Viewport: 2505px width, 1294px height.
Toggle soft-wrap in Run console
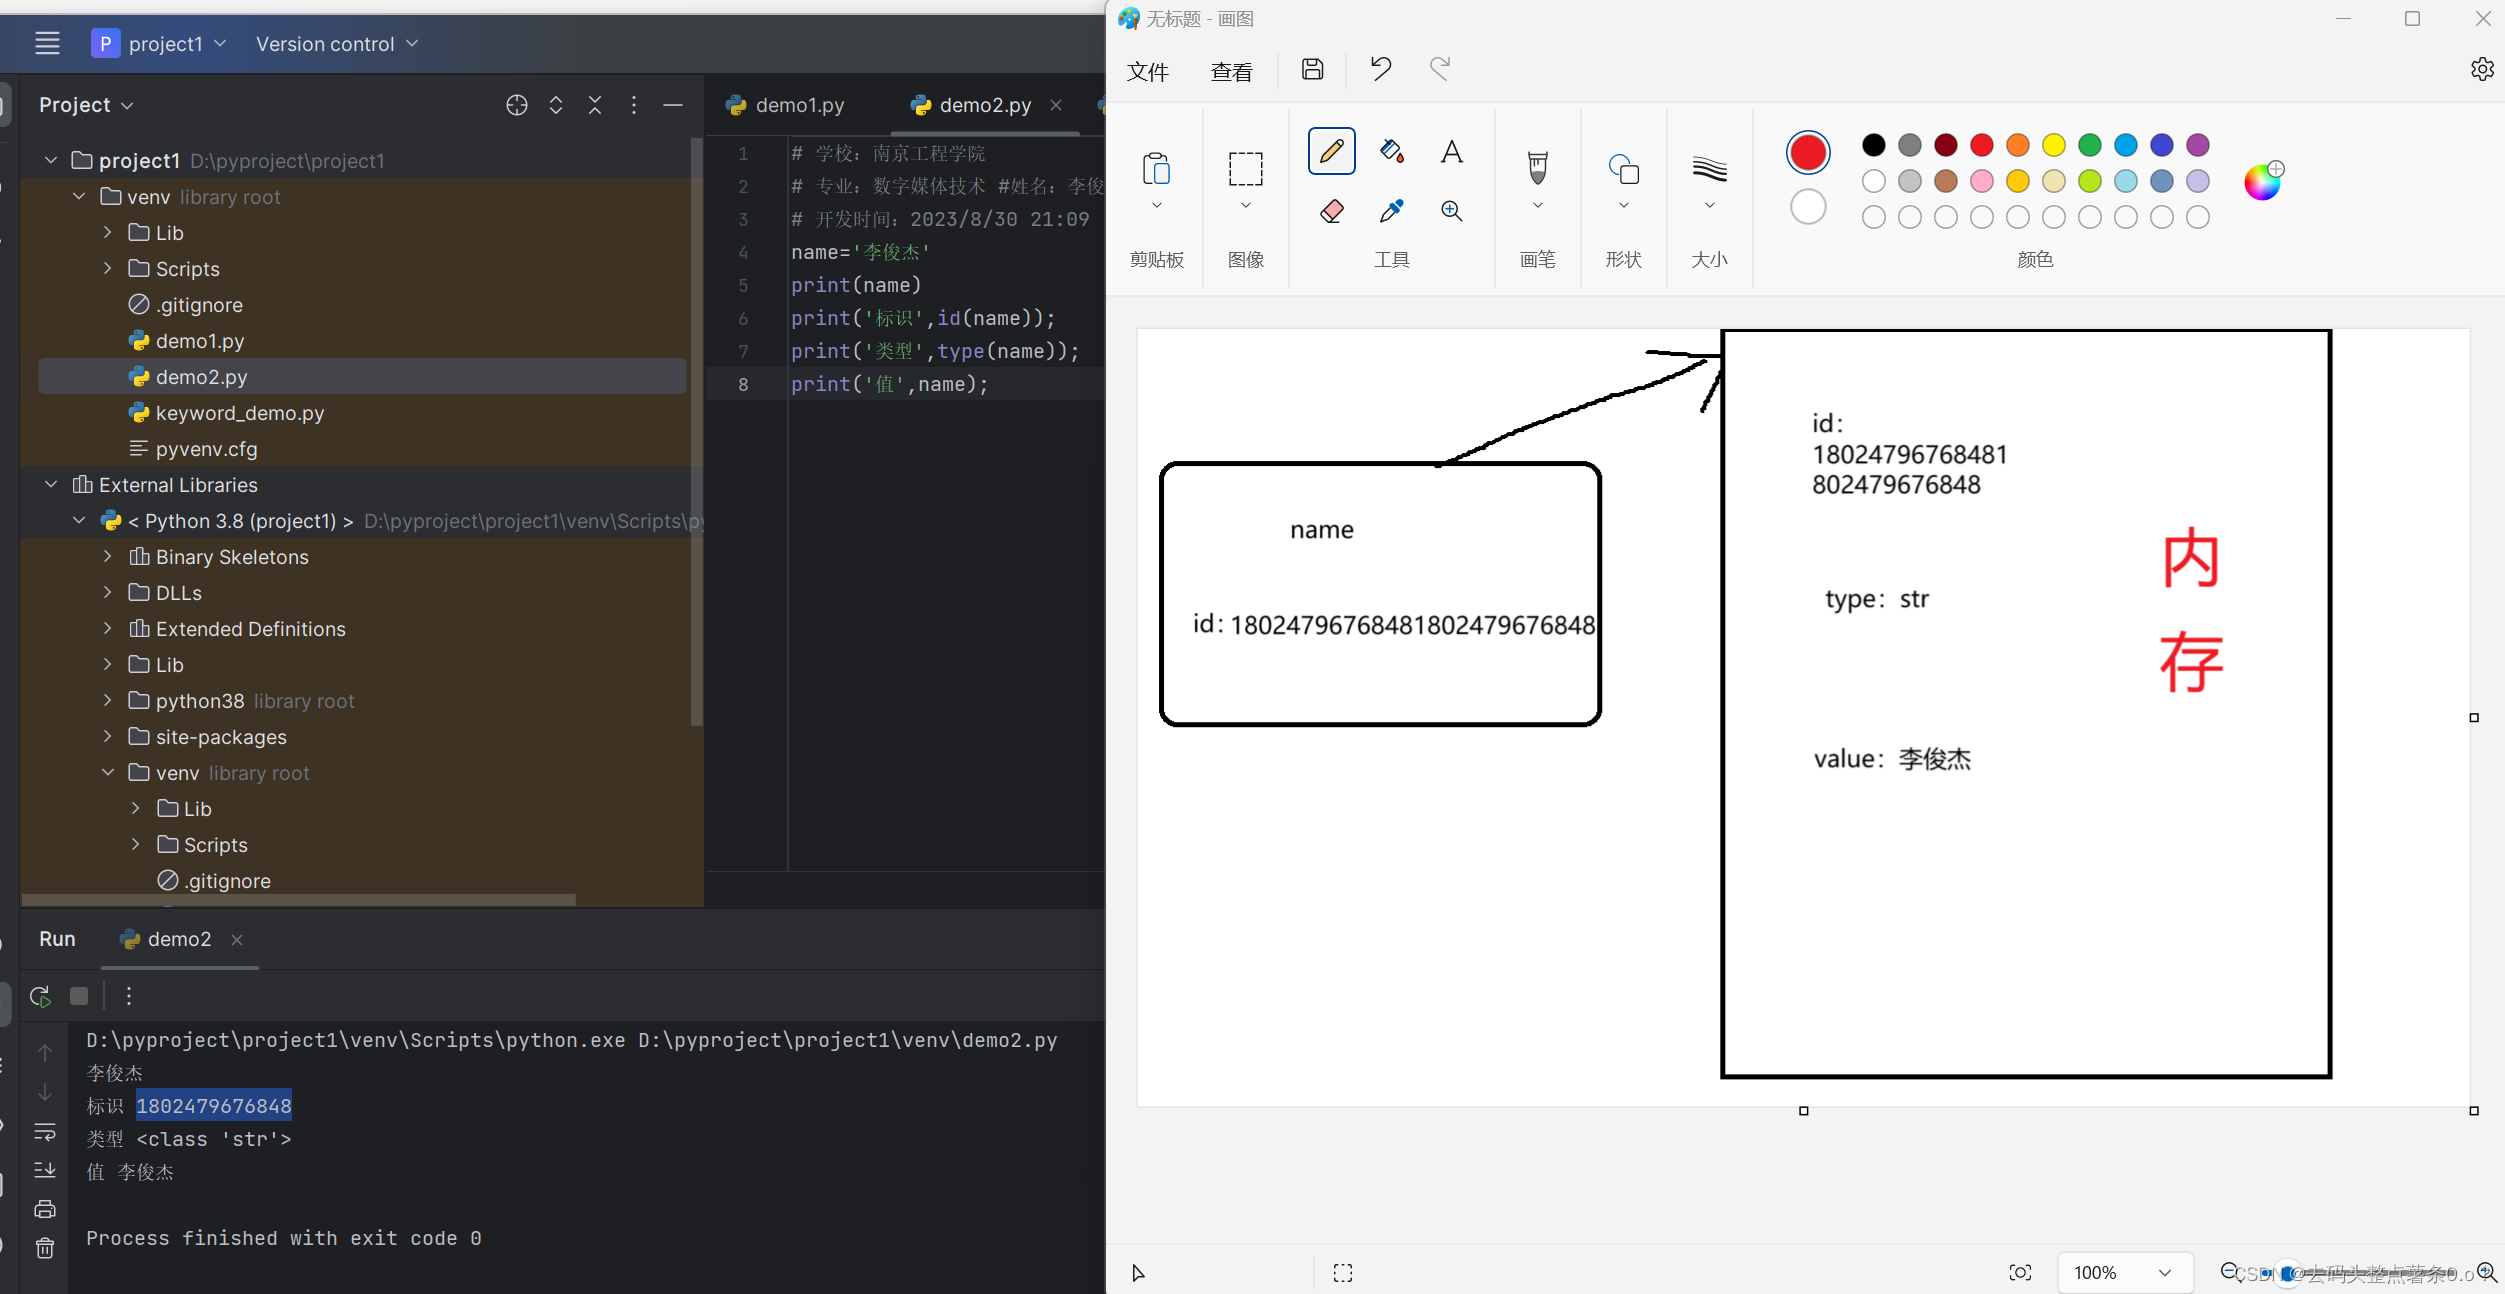[x=45, y=1132]
